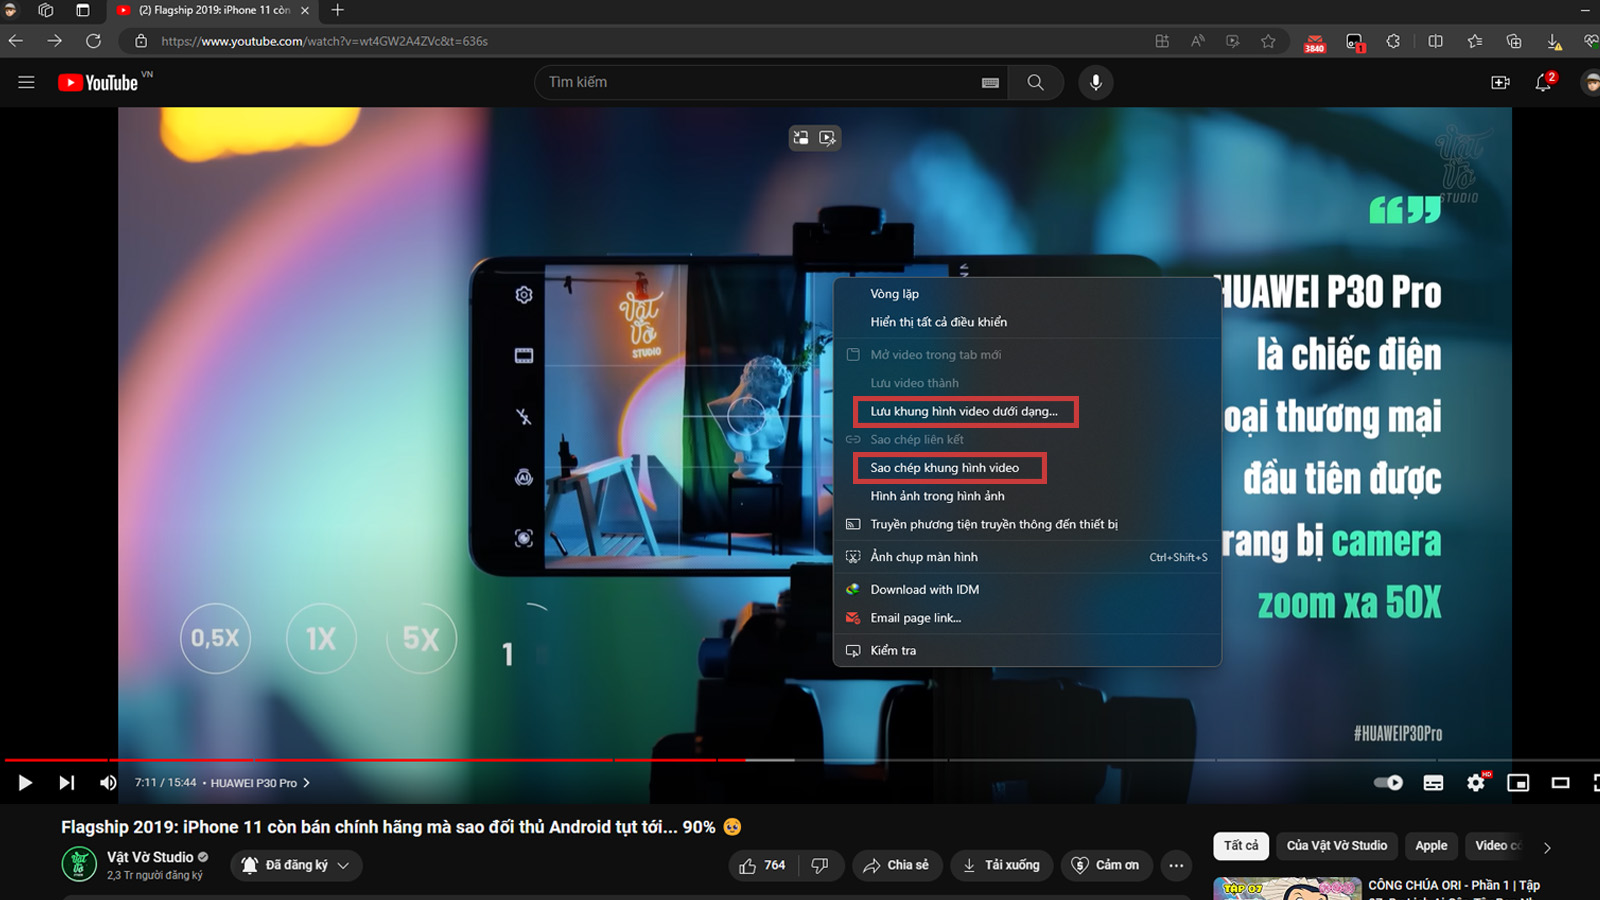Image resolution: width=1600 pixels, height=900 pixels.
Task: Choose Kiểm tra inspect entry
Action: coord(1027,651)
